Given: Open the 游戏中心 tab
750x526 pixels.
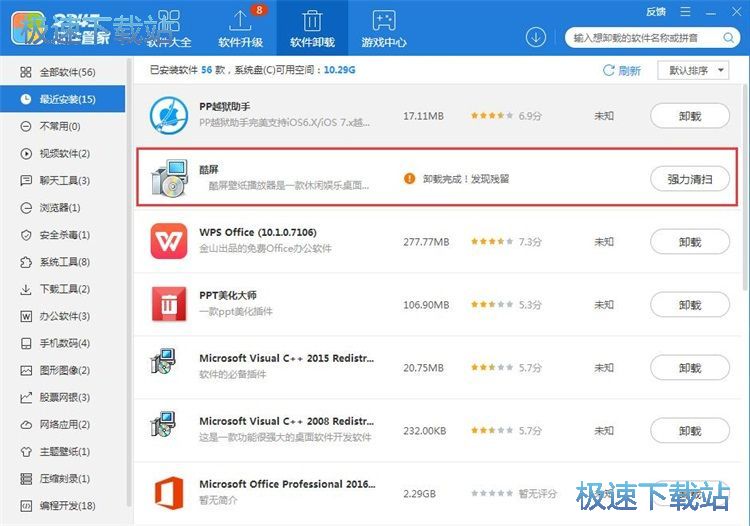Looking at the screenshot, I should click(x=384, y=28).
